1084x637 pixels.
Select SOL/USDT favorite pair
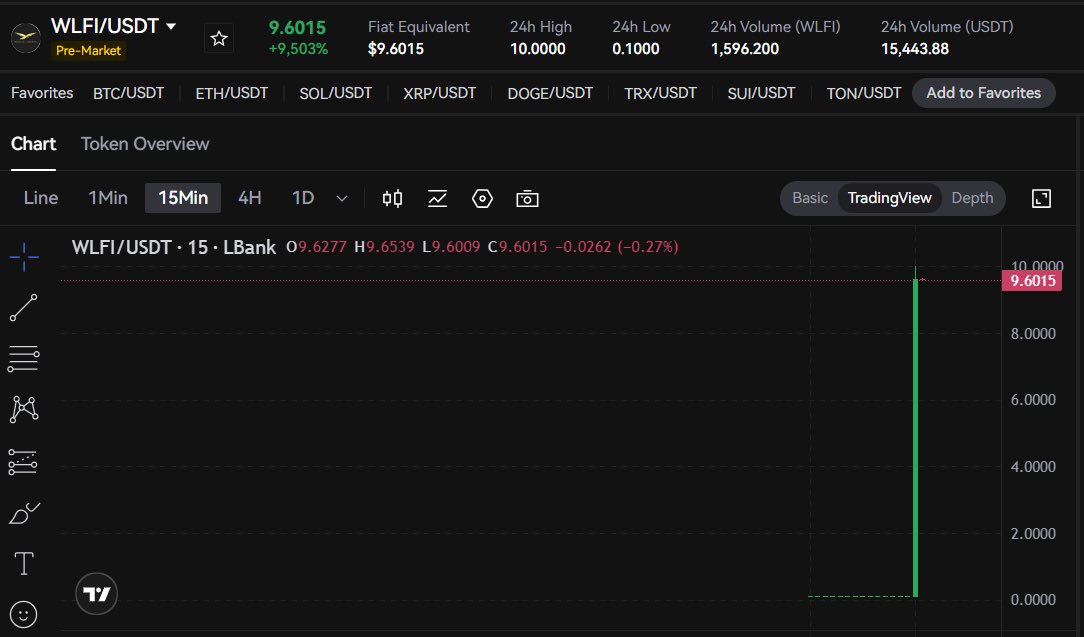(335, 93)
